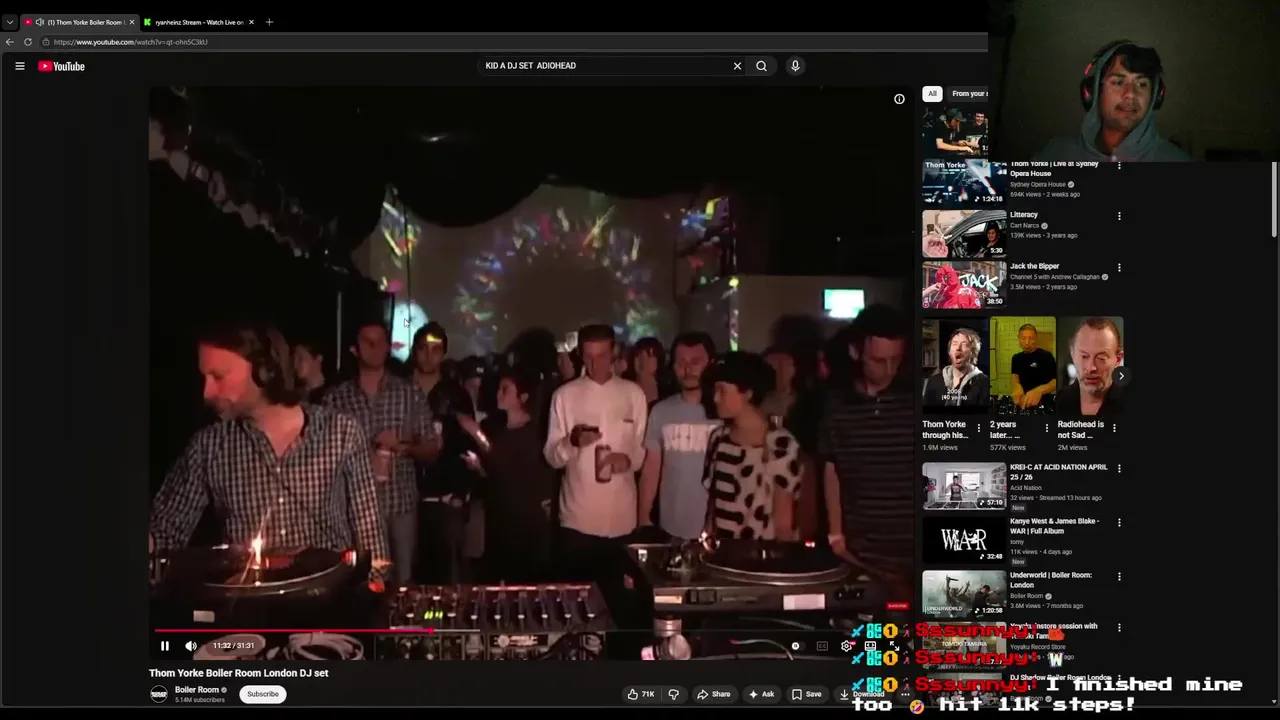Open options for 'Thom Yorke through his...' short

point(979,428)
